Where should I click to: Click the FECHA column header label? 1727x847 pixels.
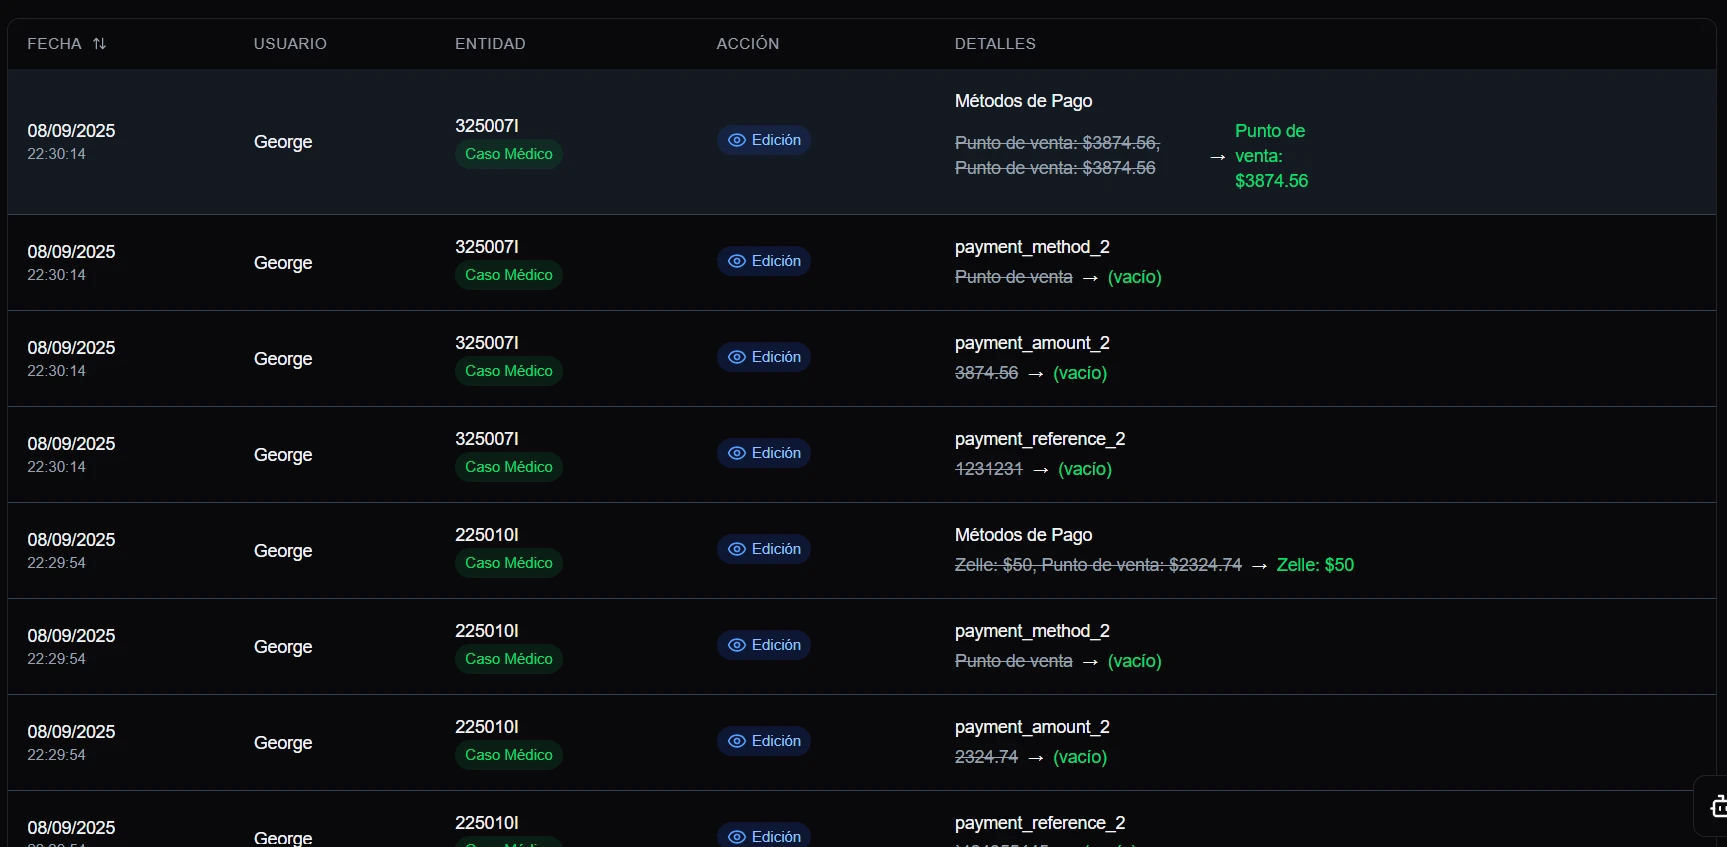(54, 44)
